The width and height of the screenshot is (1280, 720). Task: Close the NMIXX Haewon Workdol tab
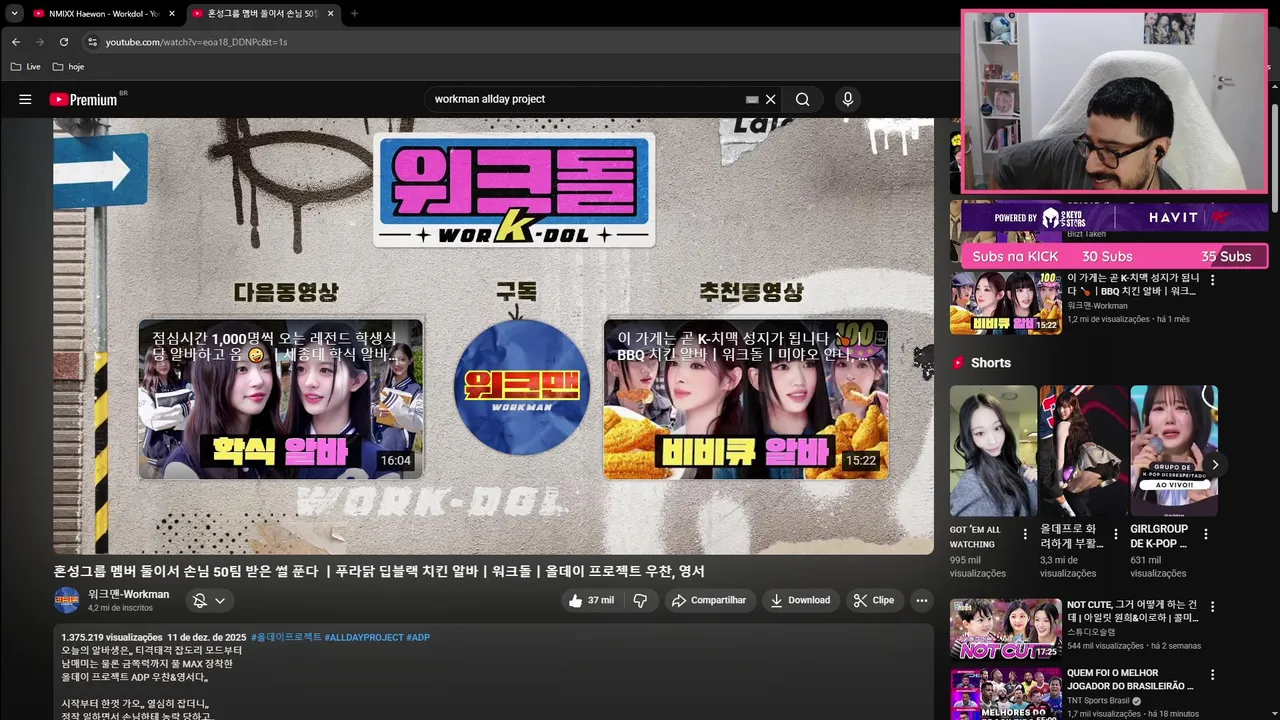point(172,13)
